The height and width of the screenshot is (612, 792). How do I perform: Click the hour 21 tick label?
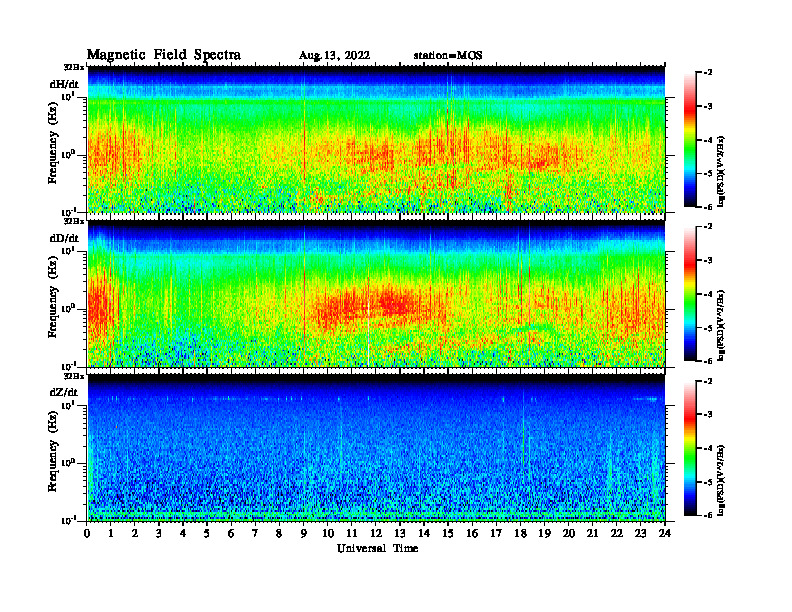tap(592, 534)
